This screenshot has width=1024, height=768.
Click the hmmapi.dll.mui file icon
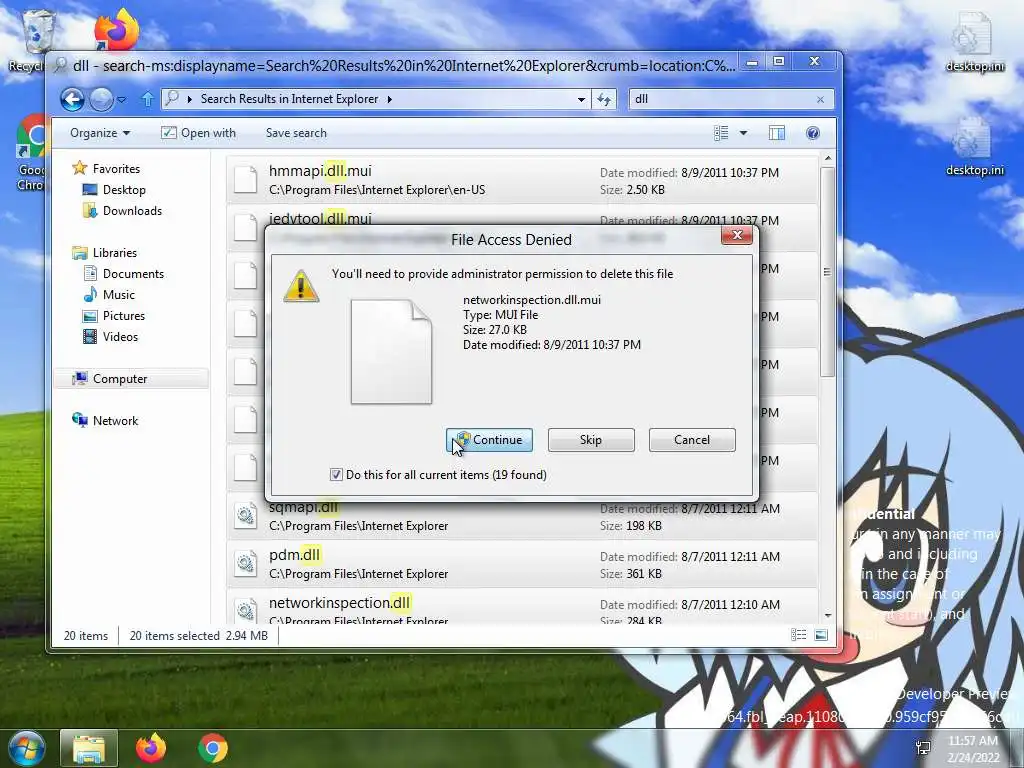[246, 180]
